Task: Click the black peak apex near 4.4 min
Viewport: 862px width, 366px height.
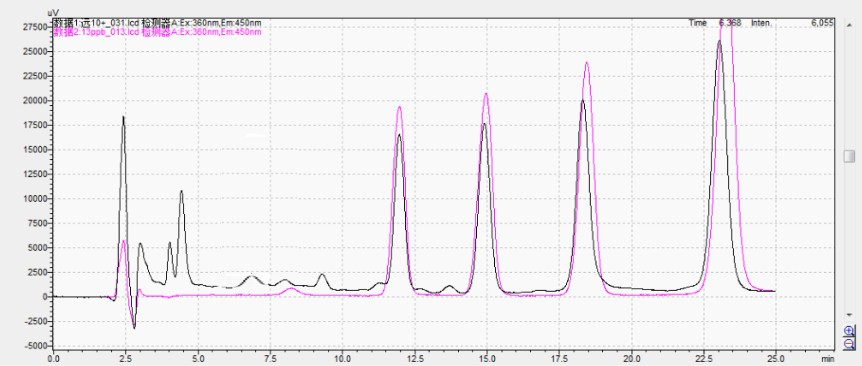Action: coord(181,191)
